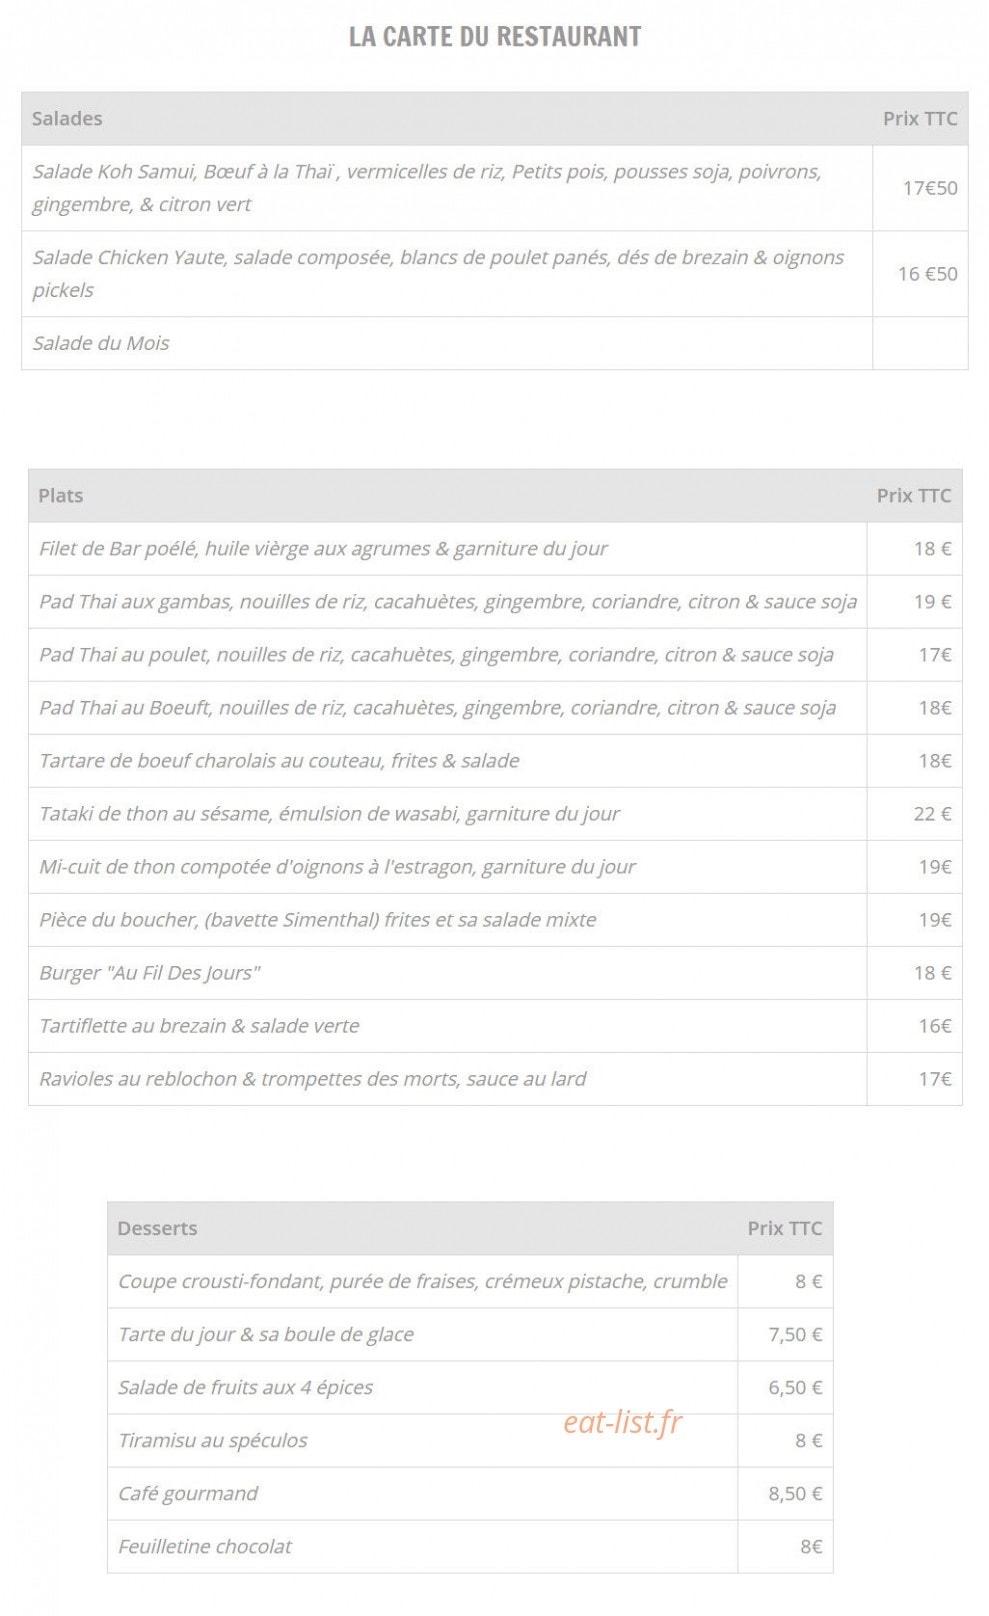The height and width of the screenshot is (1616, 989).
Task: Click the Salade Koh Samui row
Action: pyautogui.click(x=495, y=188)
